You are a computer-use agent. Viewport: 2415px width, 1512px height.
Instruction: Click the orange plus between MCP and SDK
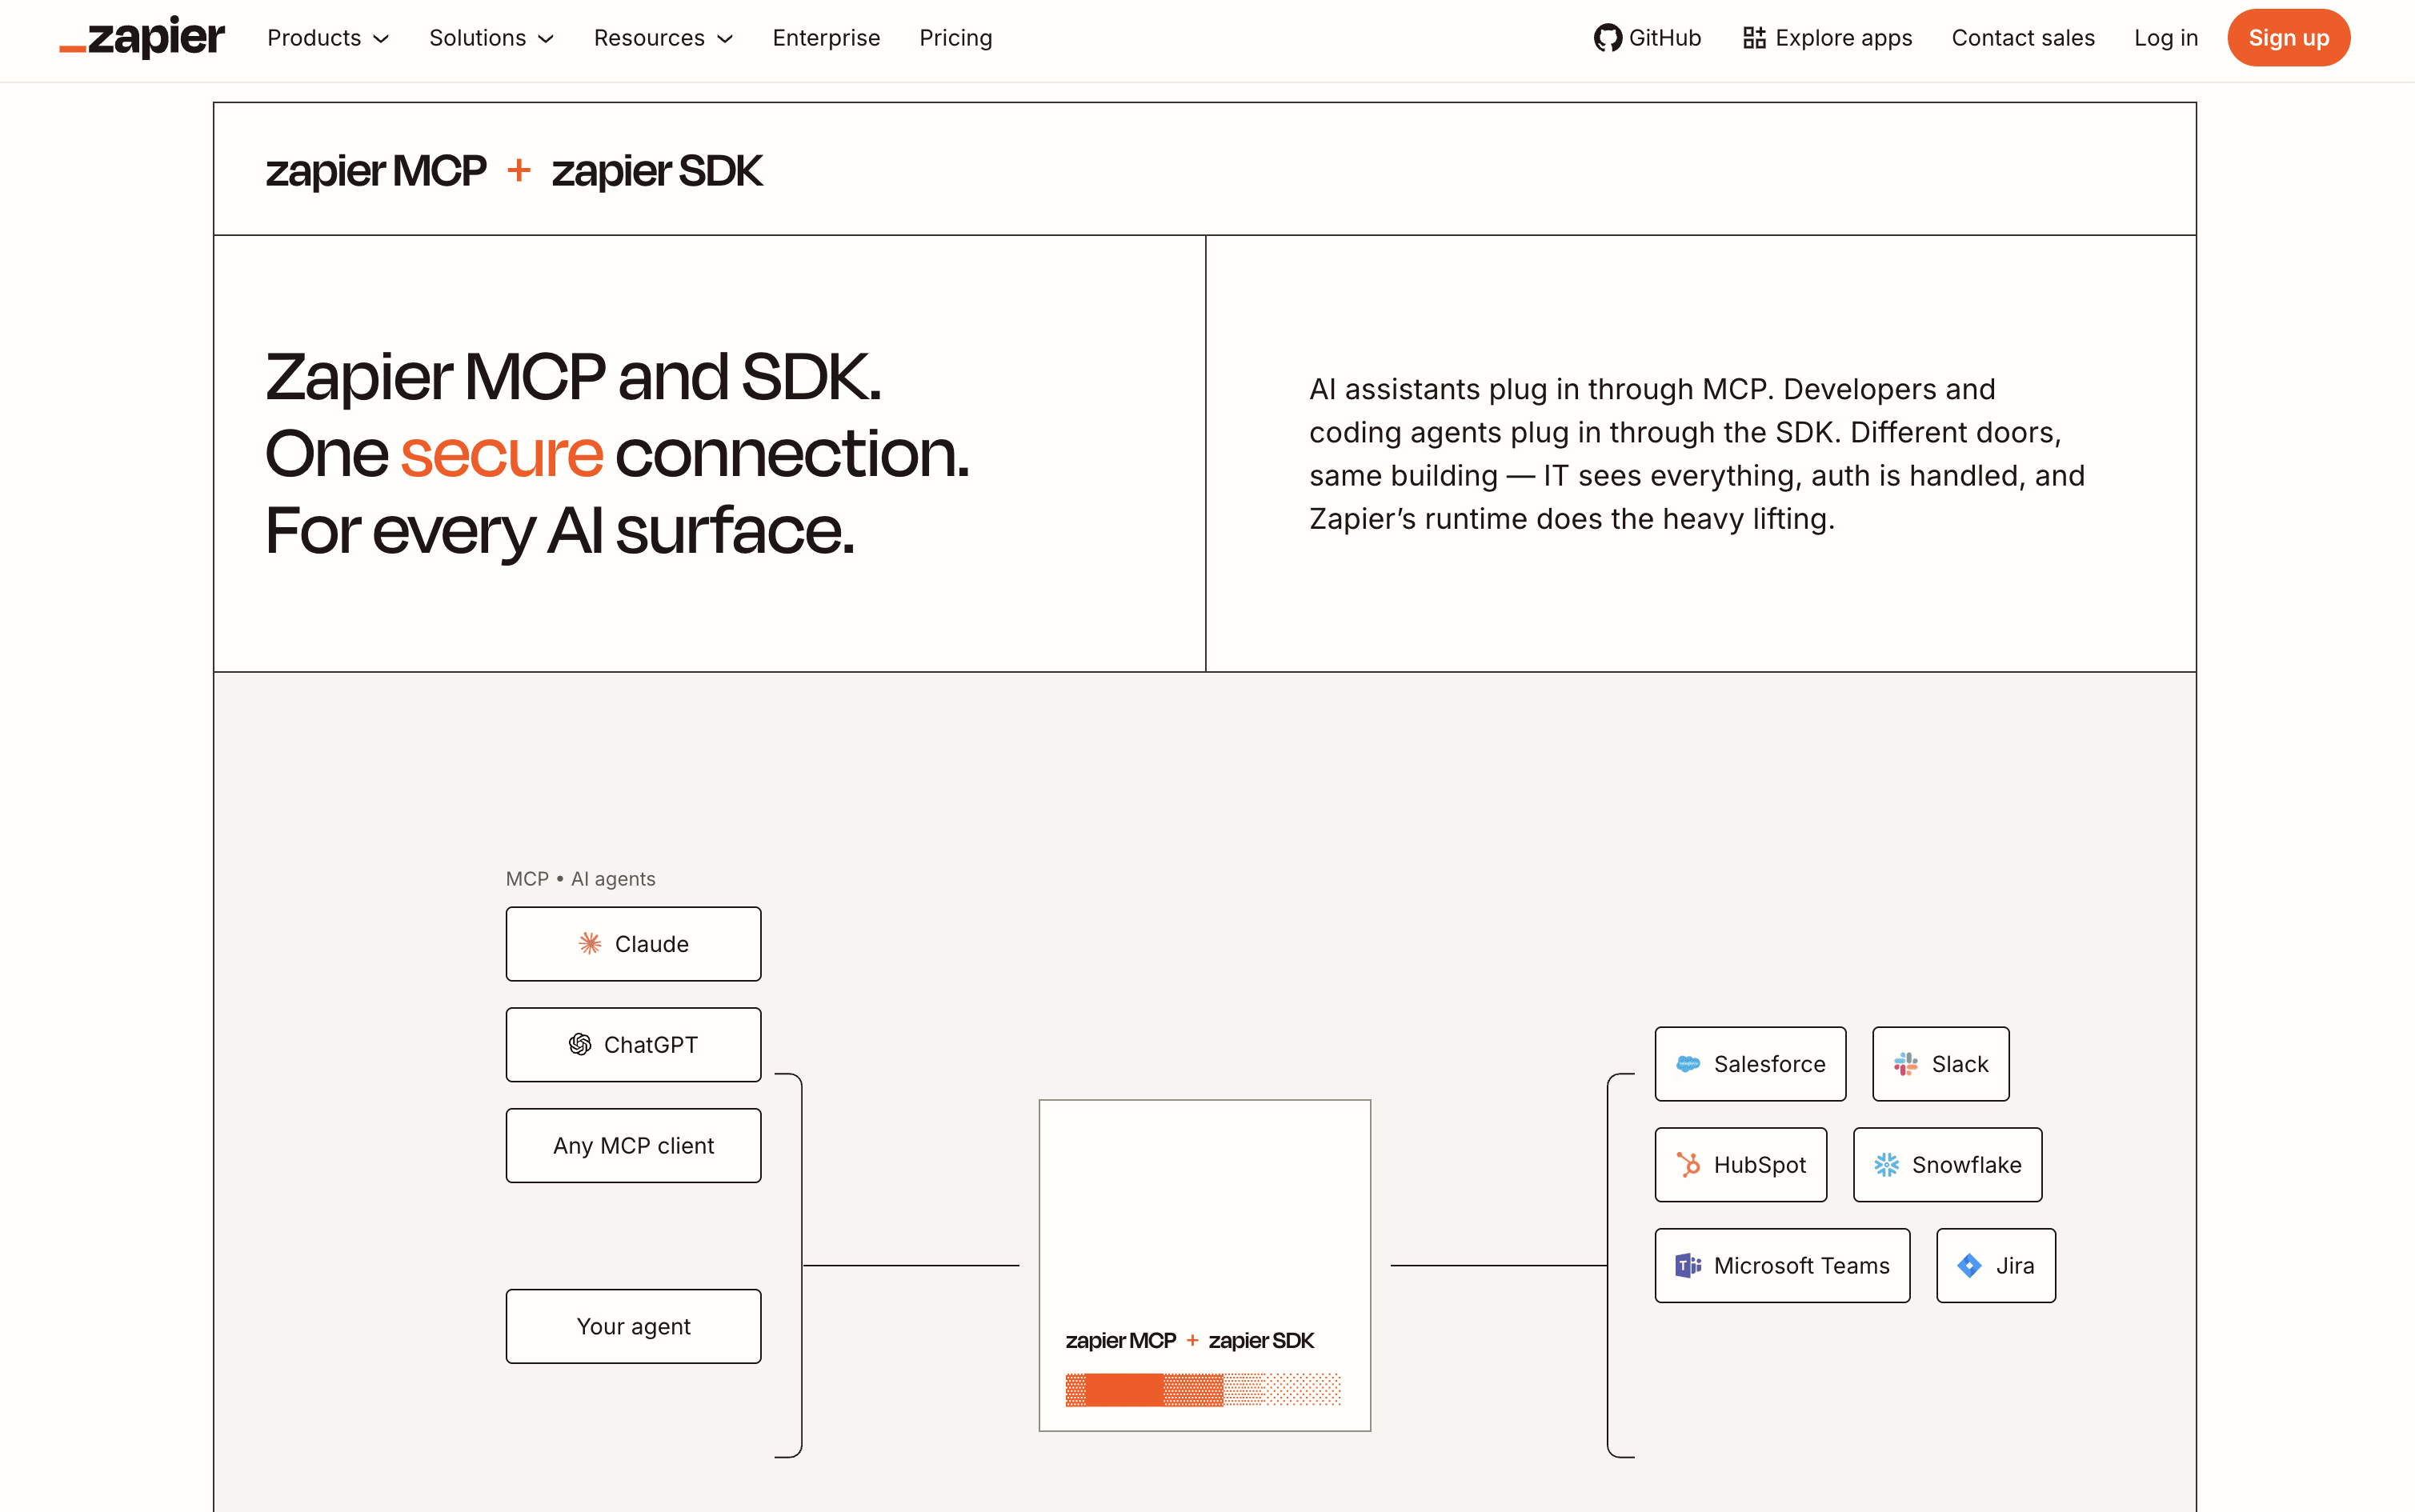click(x=519, y=170)
